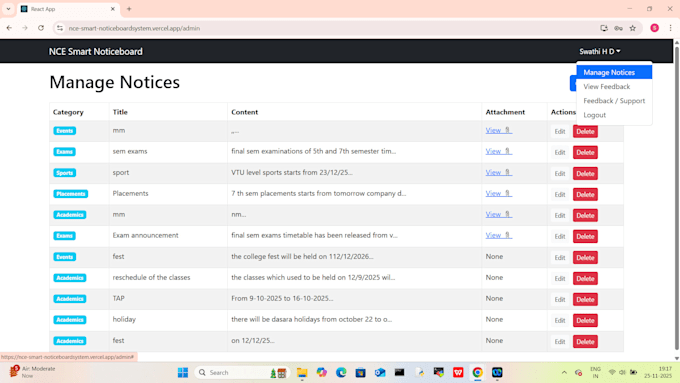Screen dimensions: 680x383
Task: Open Windows Start menu
Action: pos(183,373)
